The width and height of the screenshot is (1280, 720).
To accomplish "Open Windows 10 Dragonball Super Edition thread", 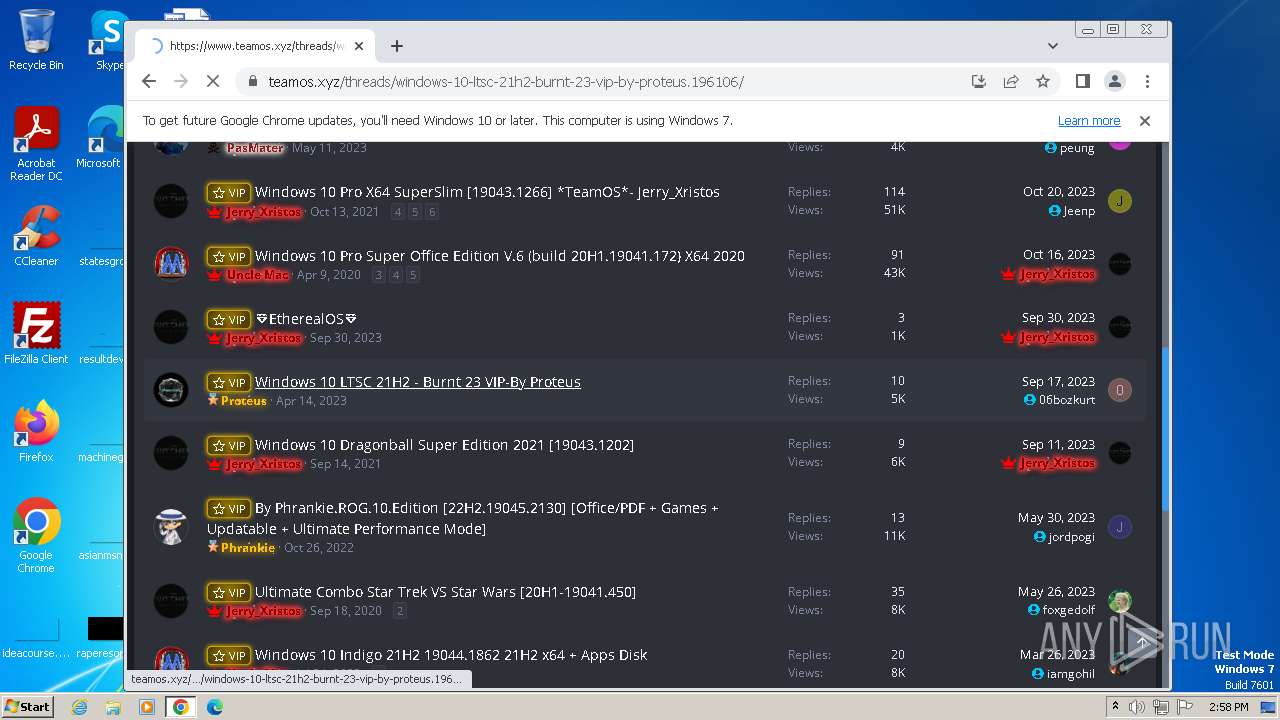I will (x=444, y=445).
